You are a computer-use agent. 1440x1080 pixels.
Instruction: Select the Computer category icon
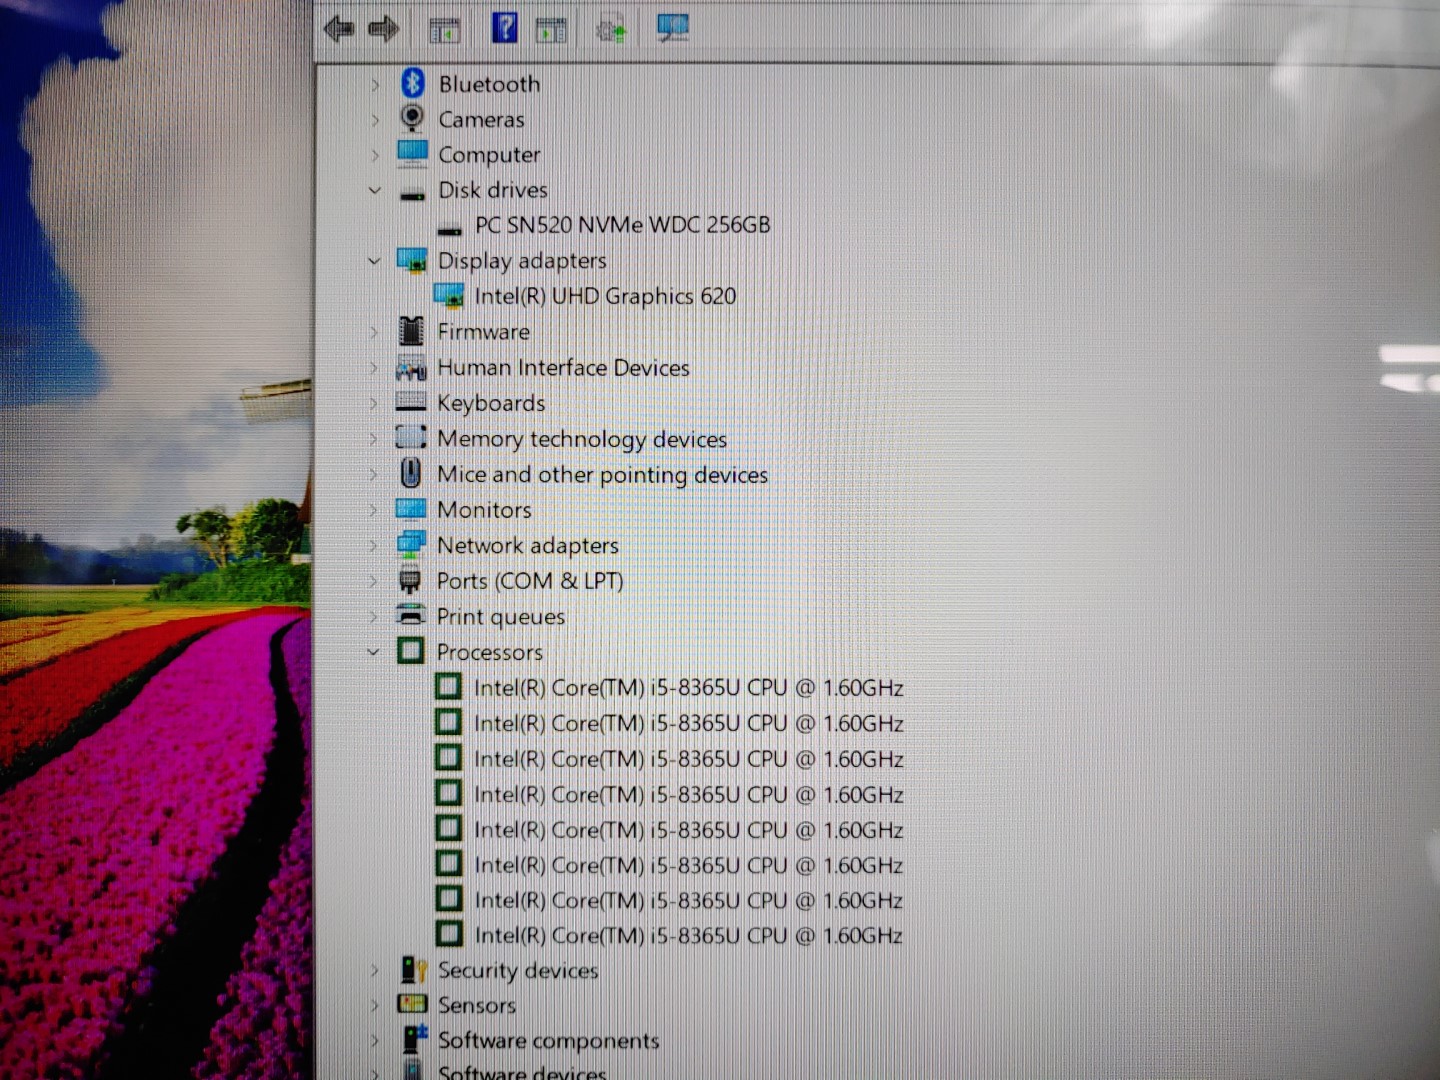(412, 153)
